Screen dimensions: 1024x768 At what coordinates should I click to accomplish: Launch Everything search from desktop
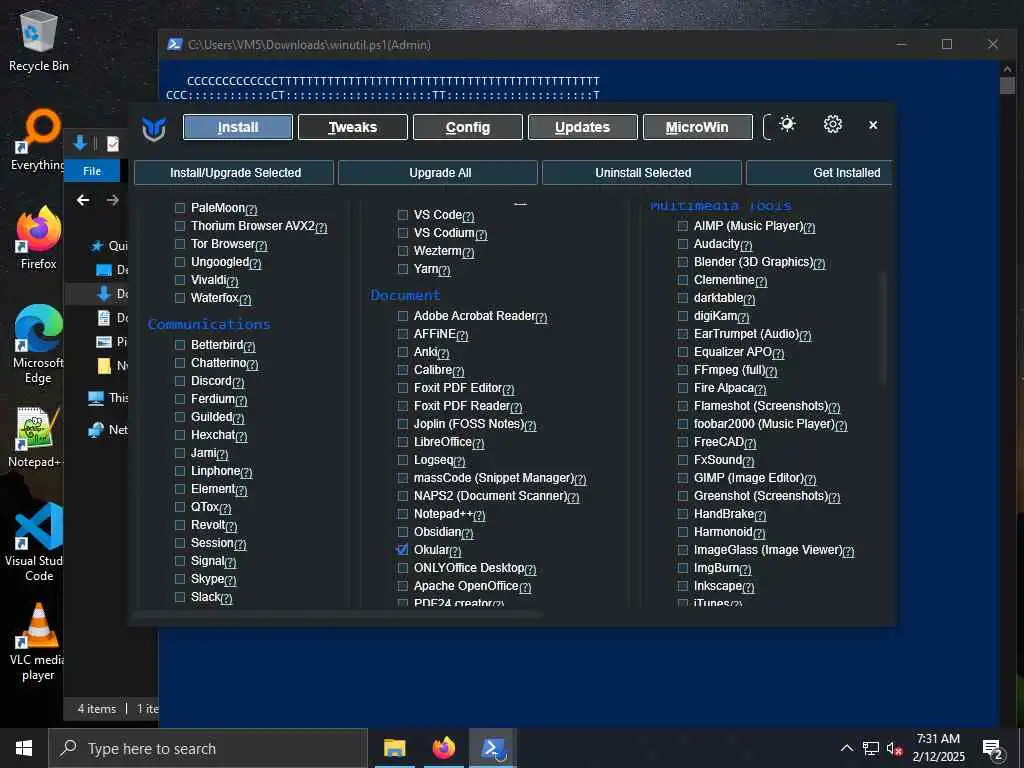[x=38, y=140]
